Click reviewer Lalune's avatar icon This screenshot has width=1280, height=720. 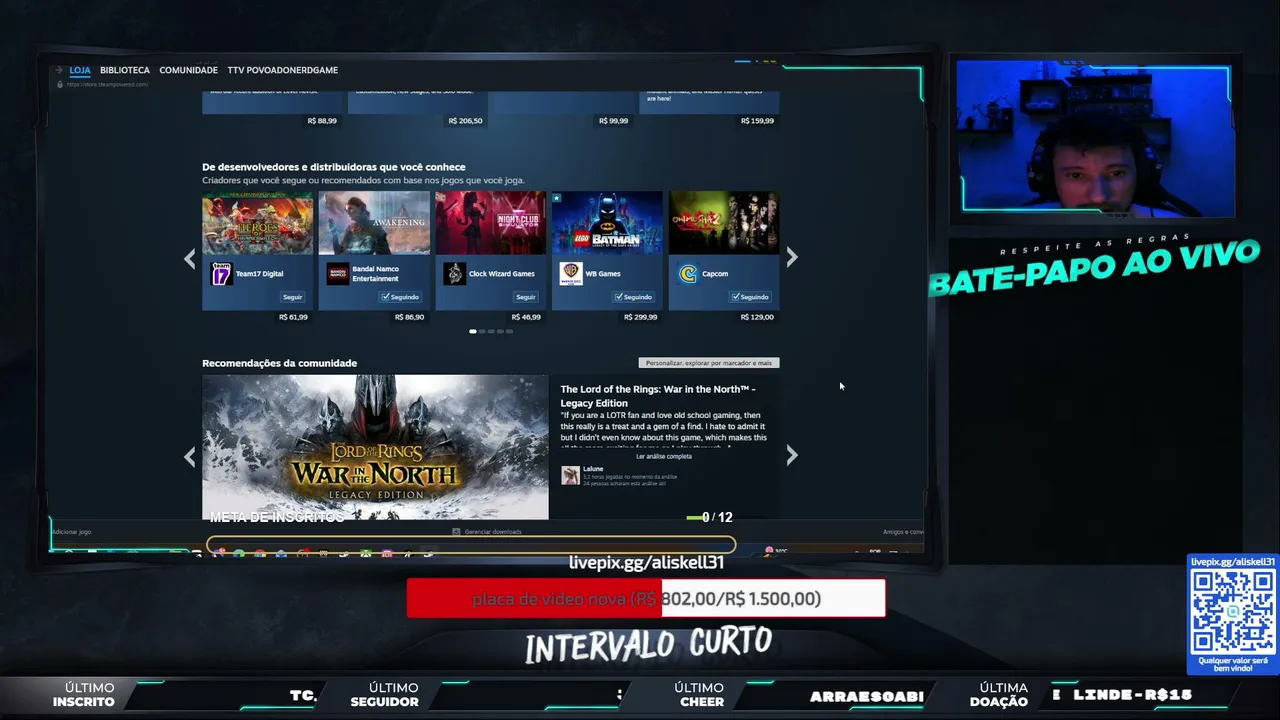[x=570, y=475]
